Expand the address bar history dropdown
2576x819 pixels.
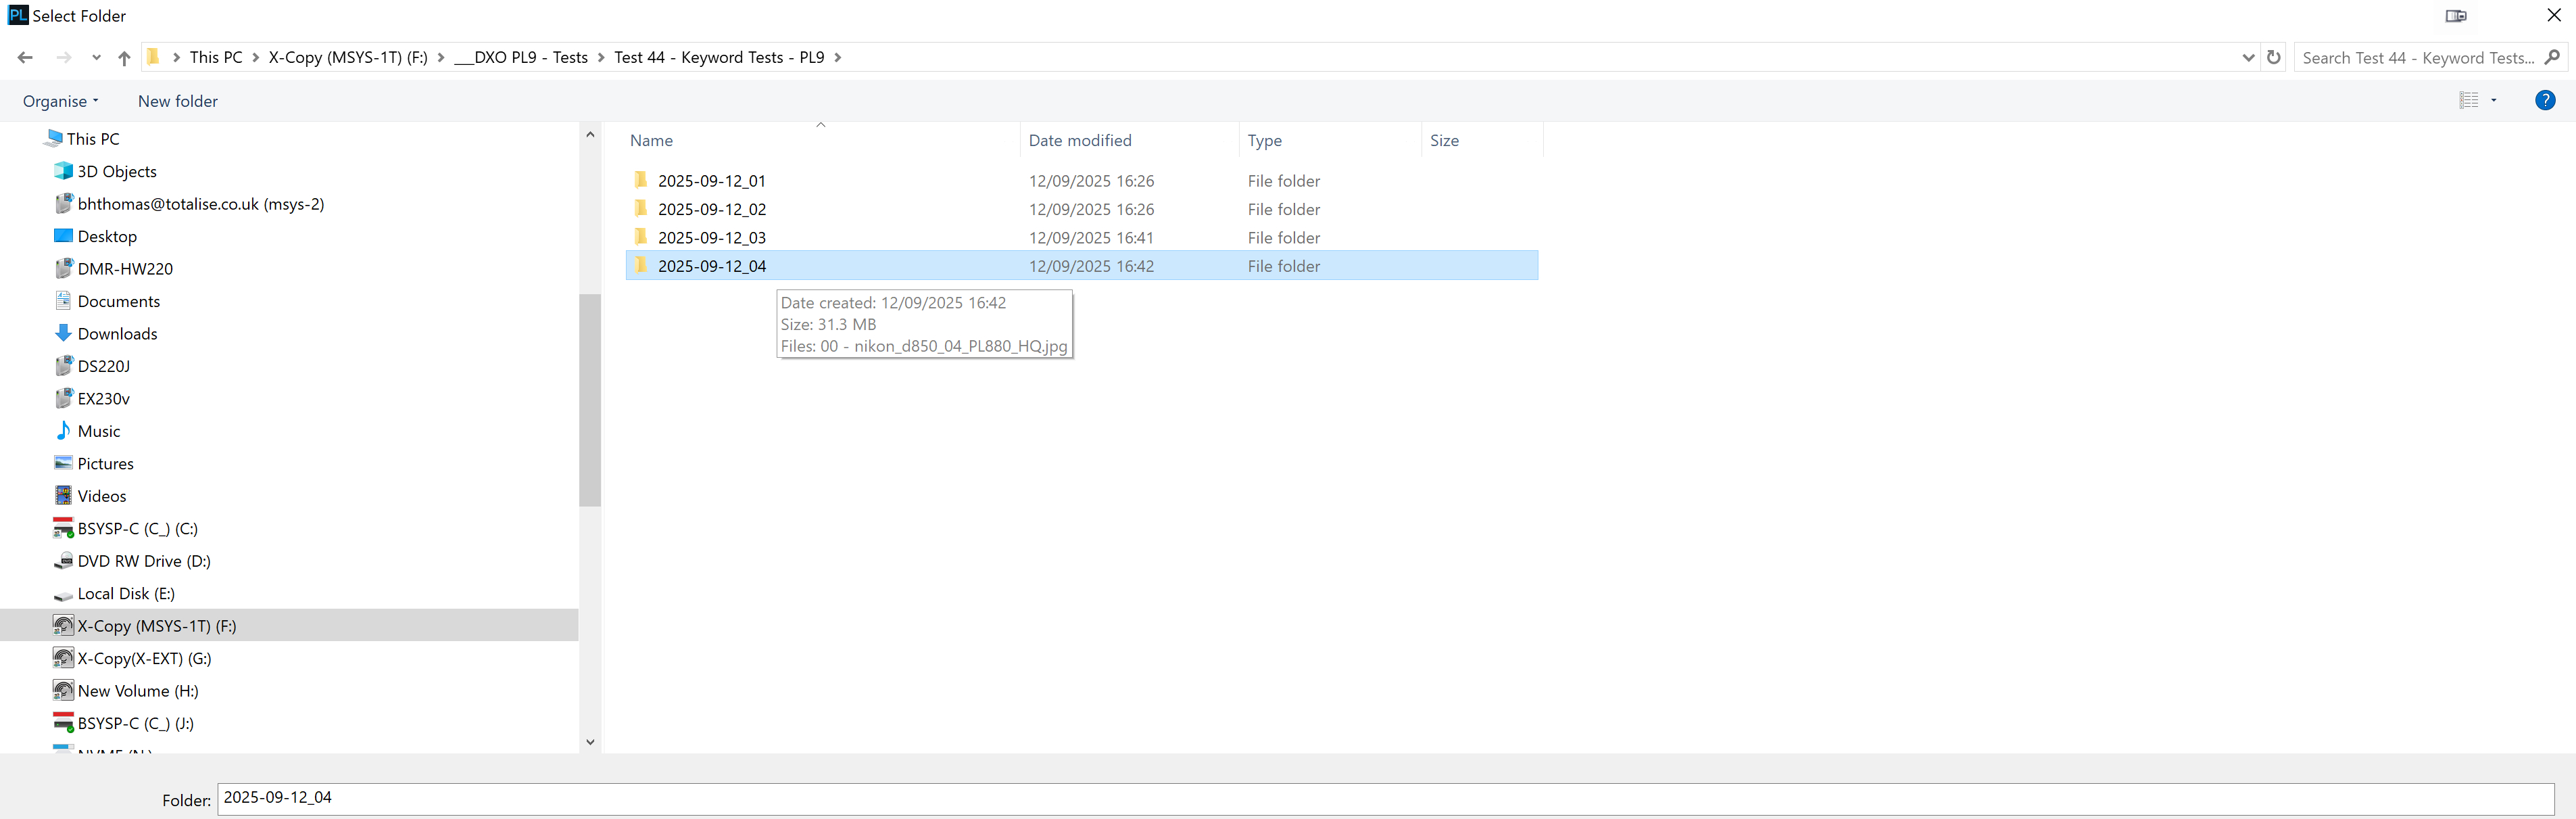[x=2248, y=58]
